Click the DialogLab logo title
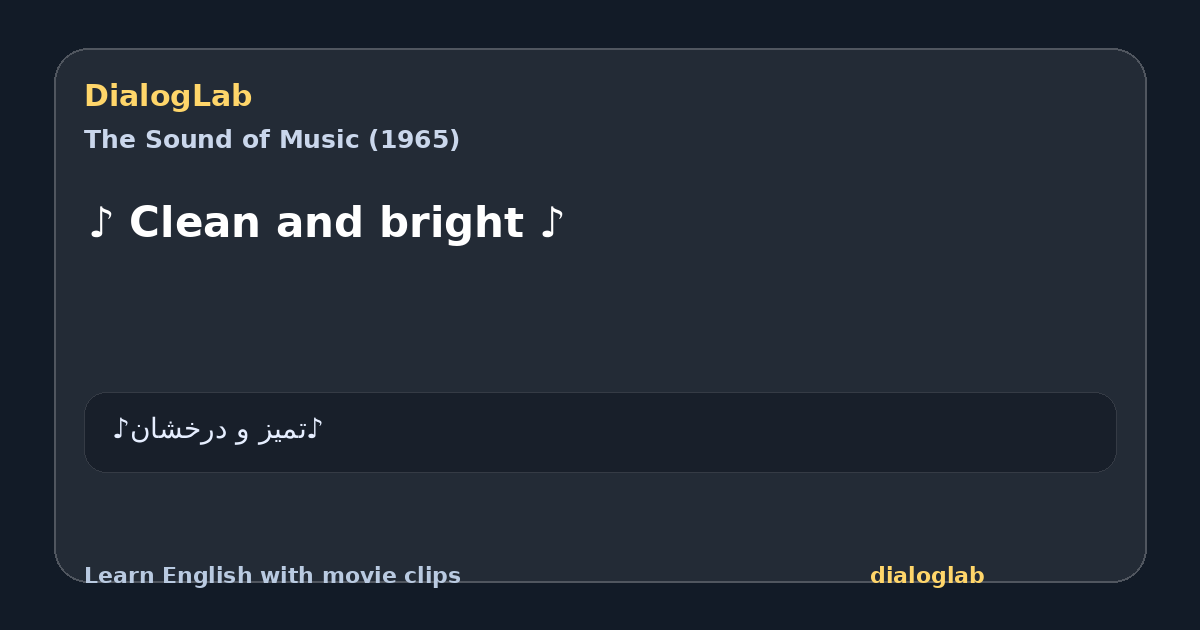 (x=168, y=97)
